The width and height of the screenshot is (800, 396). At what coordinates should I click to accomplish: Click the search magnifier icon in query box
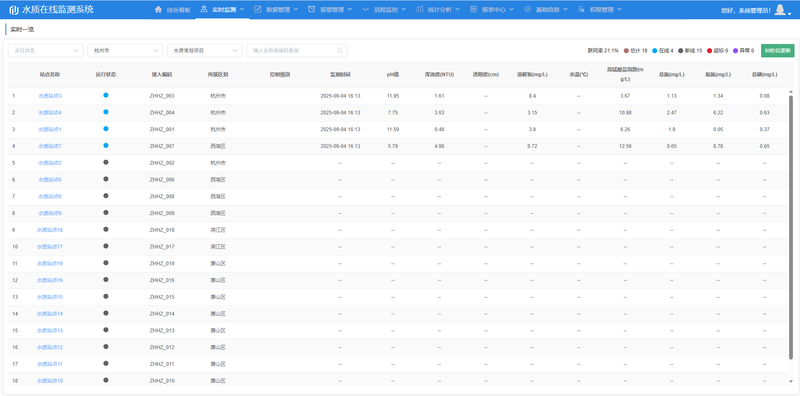coord(340,51)
